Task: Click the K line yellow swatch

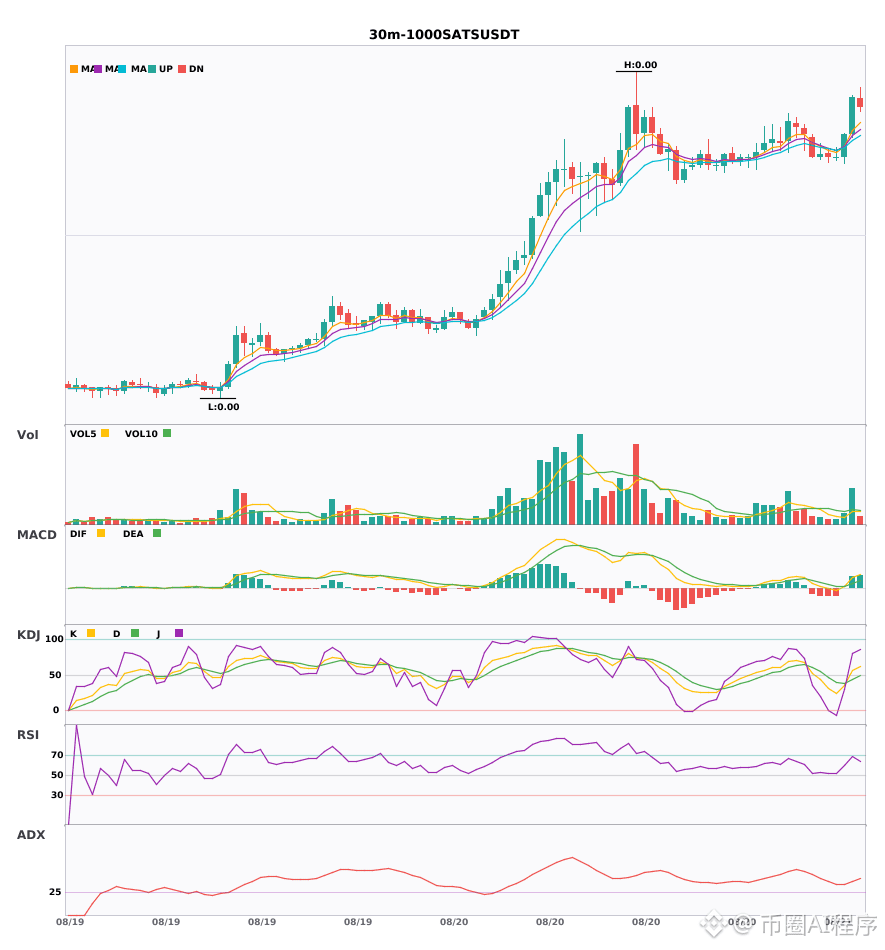Action: pos(91,633)
